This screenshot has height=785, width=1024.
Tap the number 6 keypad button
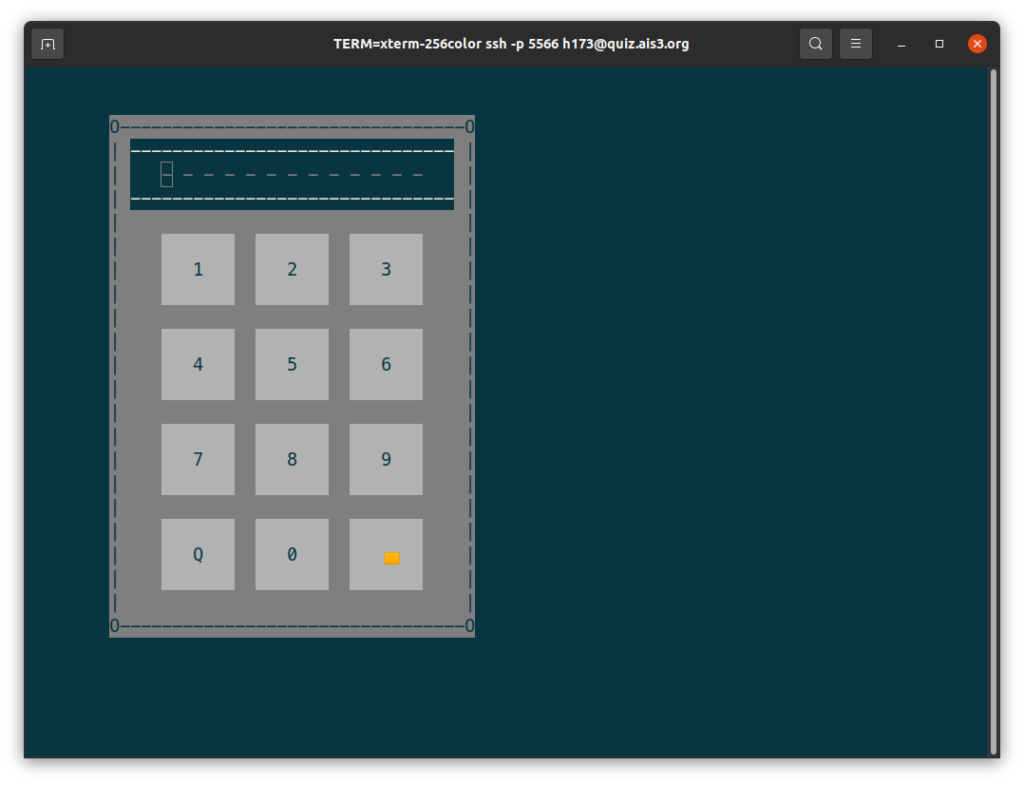click(386, 364)
